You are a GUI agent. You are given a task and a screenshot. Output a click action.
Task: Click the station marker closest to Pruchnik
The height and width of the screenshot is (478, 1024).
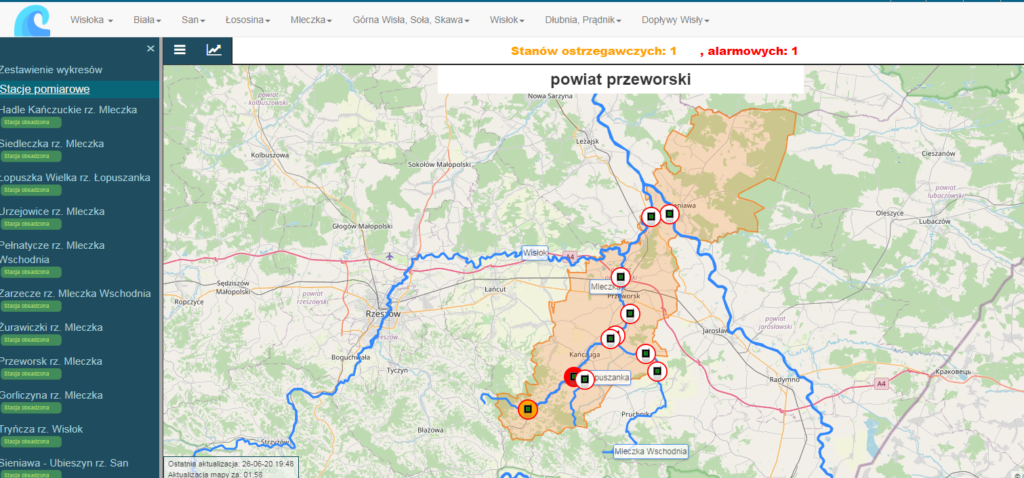coord(657,372)
